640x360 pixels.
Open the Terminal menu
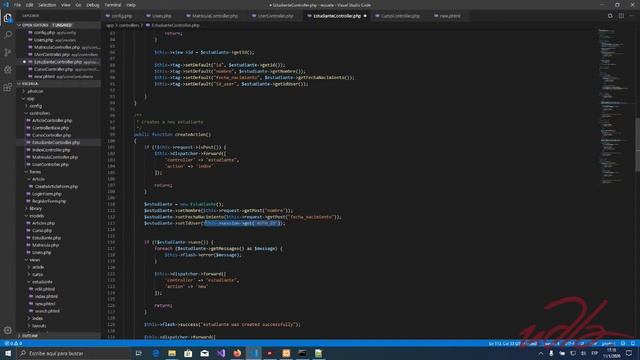tap(113, 5)
